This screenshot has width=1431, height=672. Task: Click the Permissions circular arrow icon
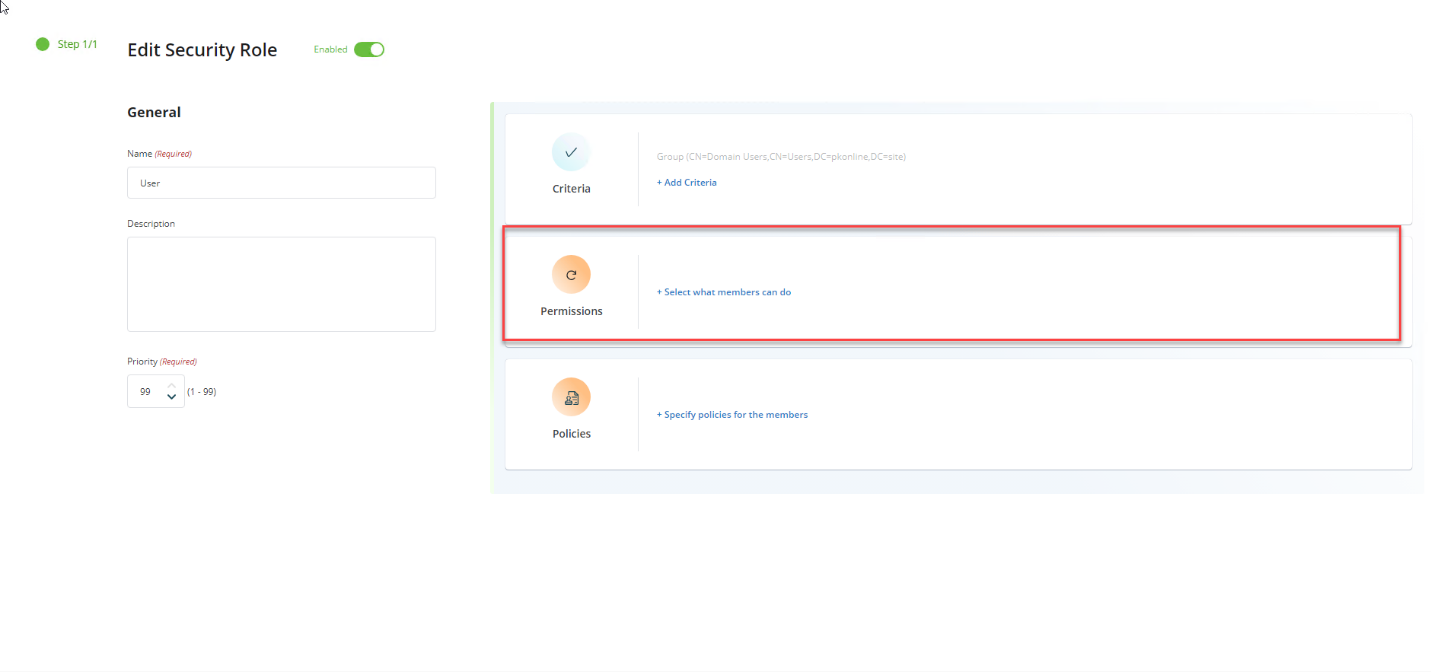tap(571, 273)
